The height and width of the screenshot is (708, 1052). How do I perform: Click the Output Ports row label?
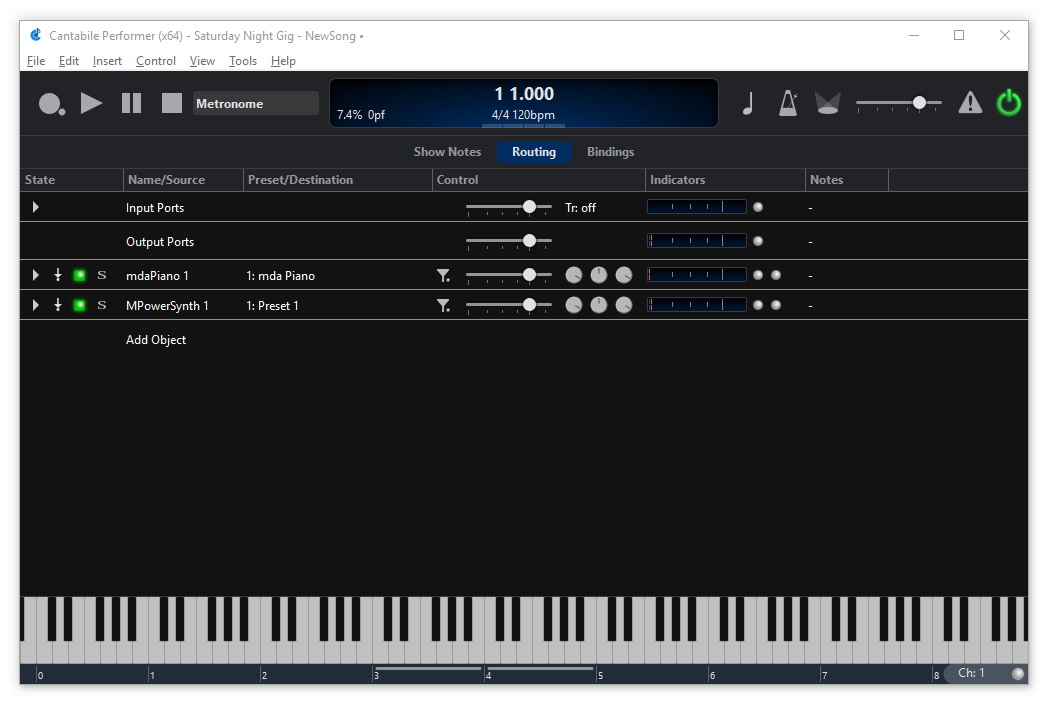tap(160, 242)
